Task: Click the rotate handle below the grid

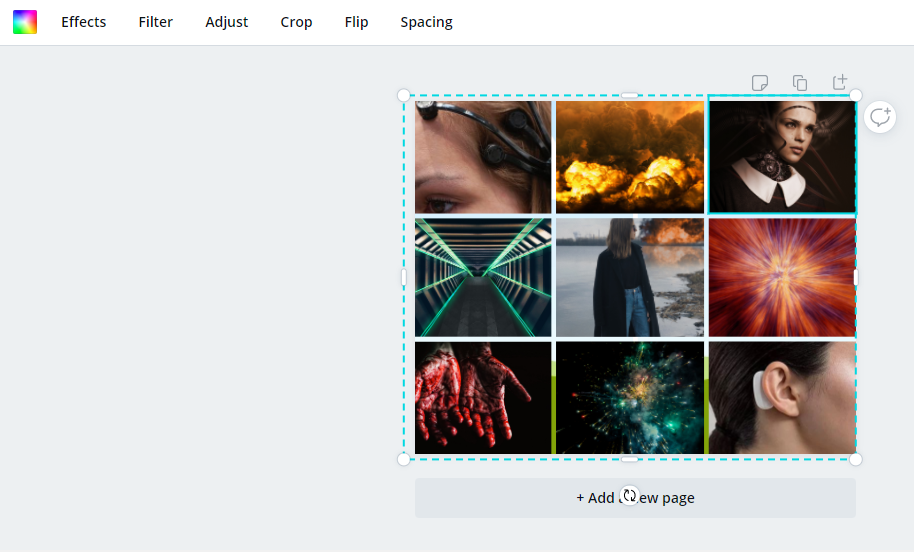Action: [x=629, y=495]
